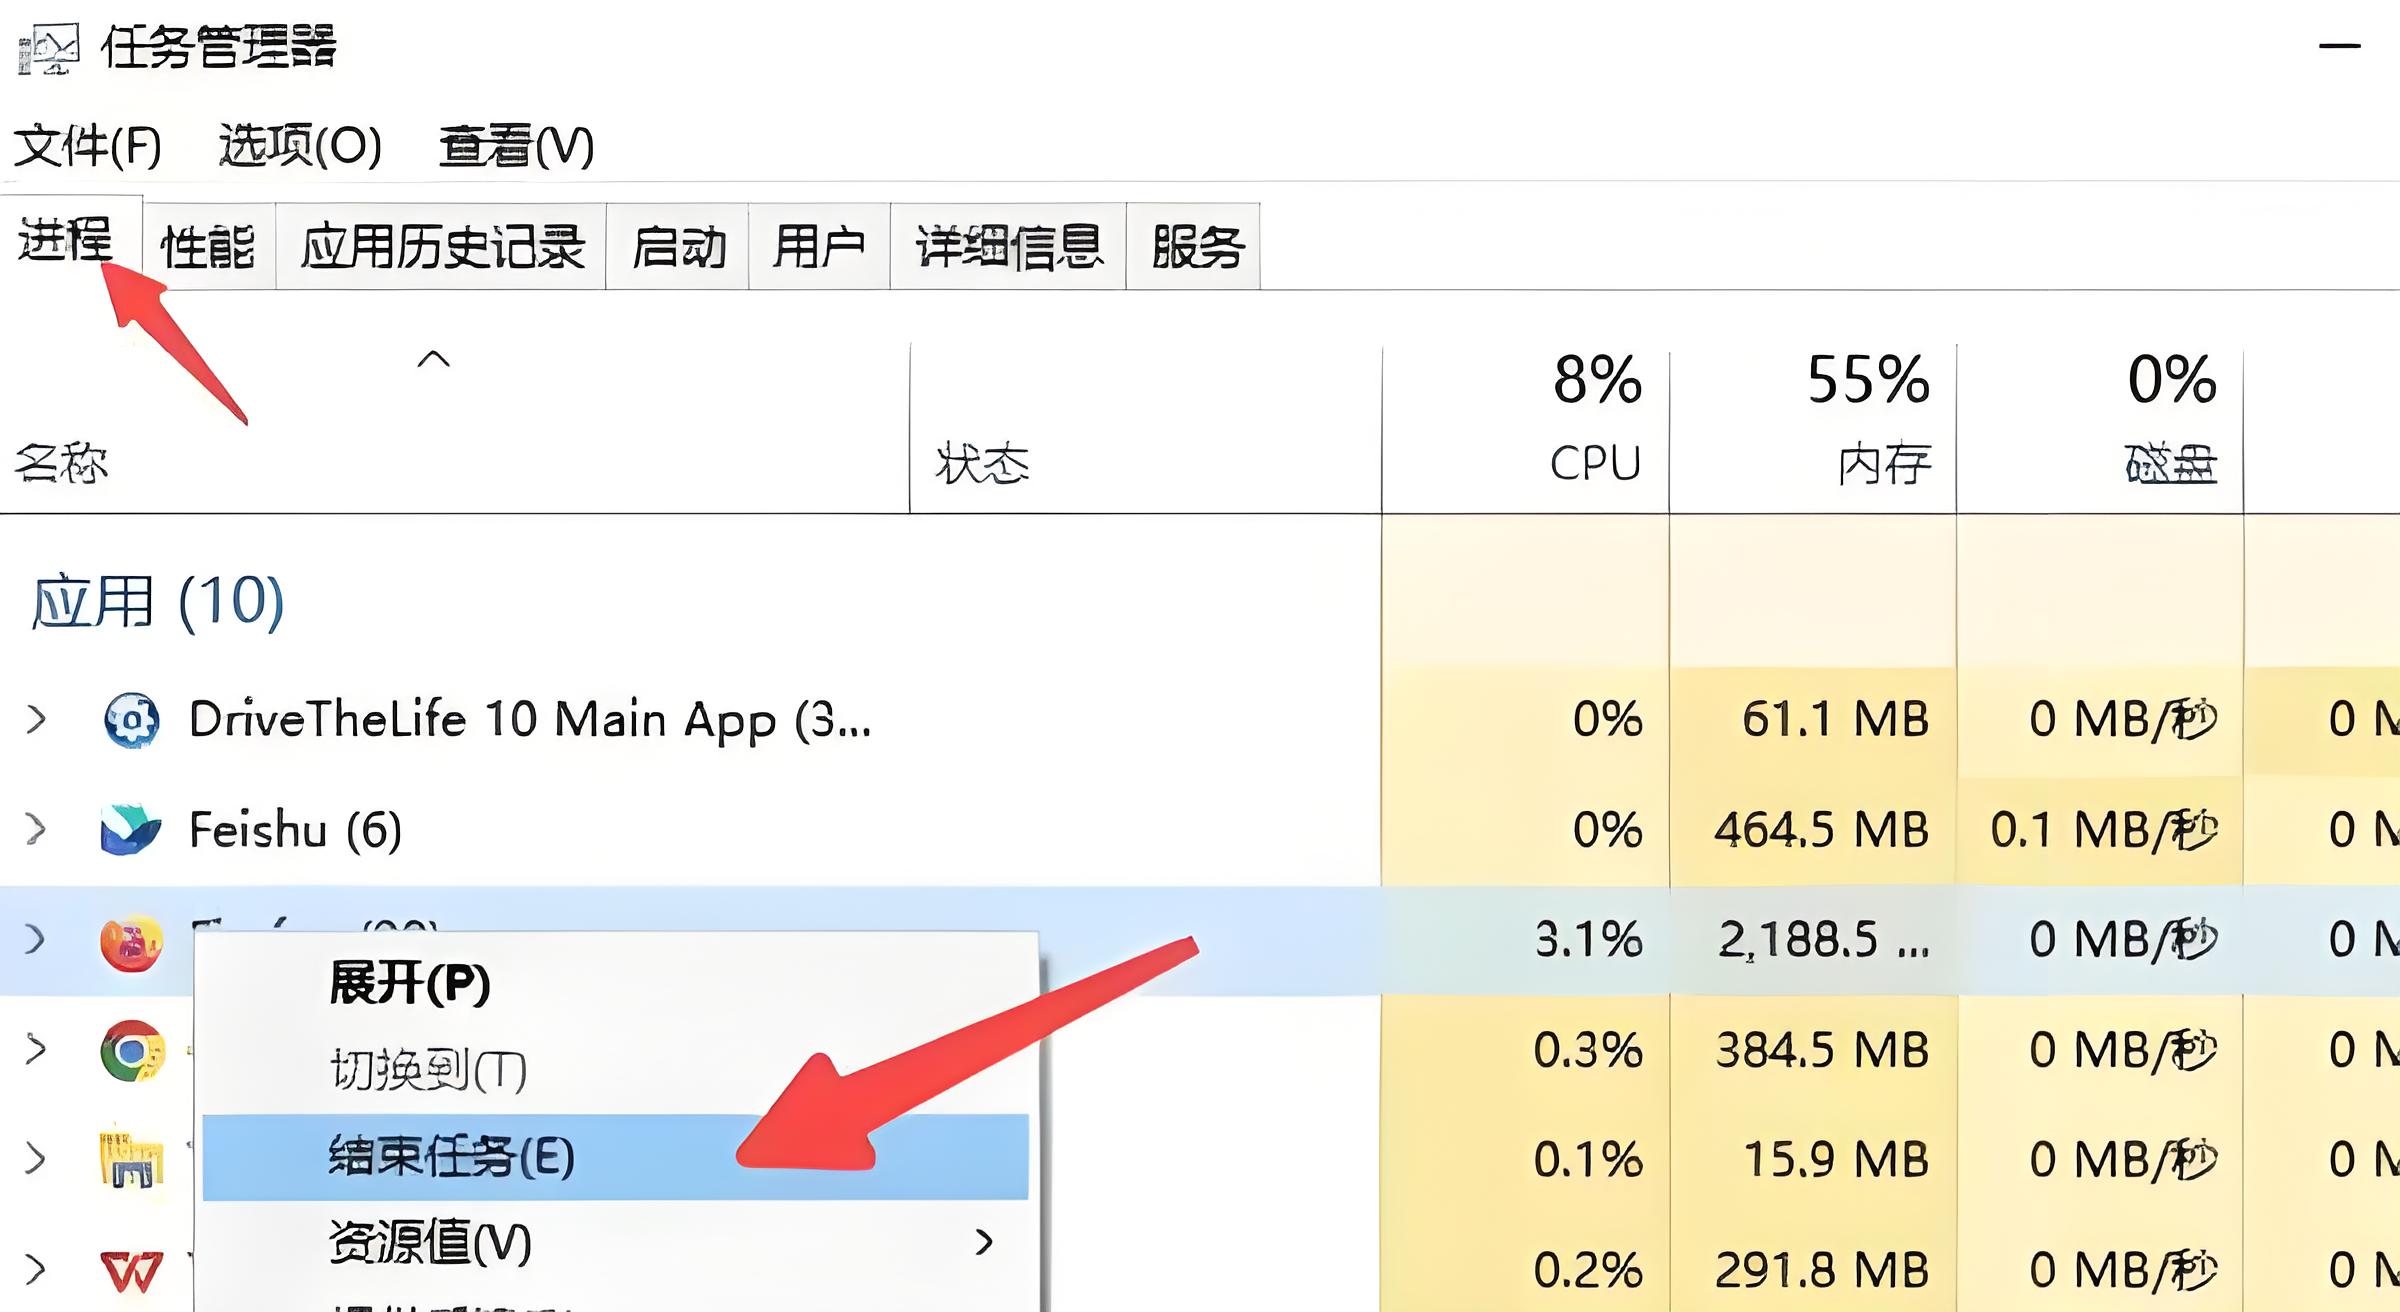The image size is (2400, 1312).
Task: Expand the Chrome process group chevron
Action: pyautogui.click(x=36, y=1050)
